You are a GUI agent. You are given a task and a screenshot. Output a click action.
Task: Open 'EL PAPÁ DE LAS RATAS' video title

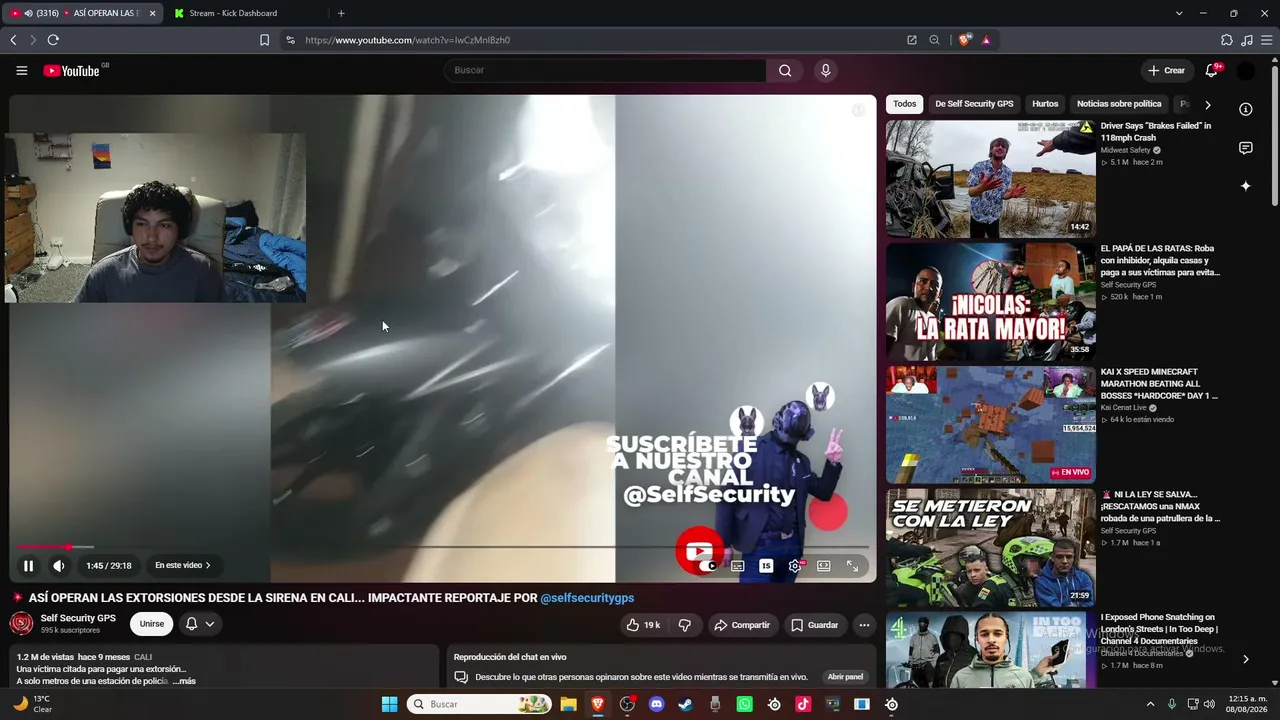pyautogui.click(x=1160, y=260)
